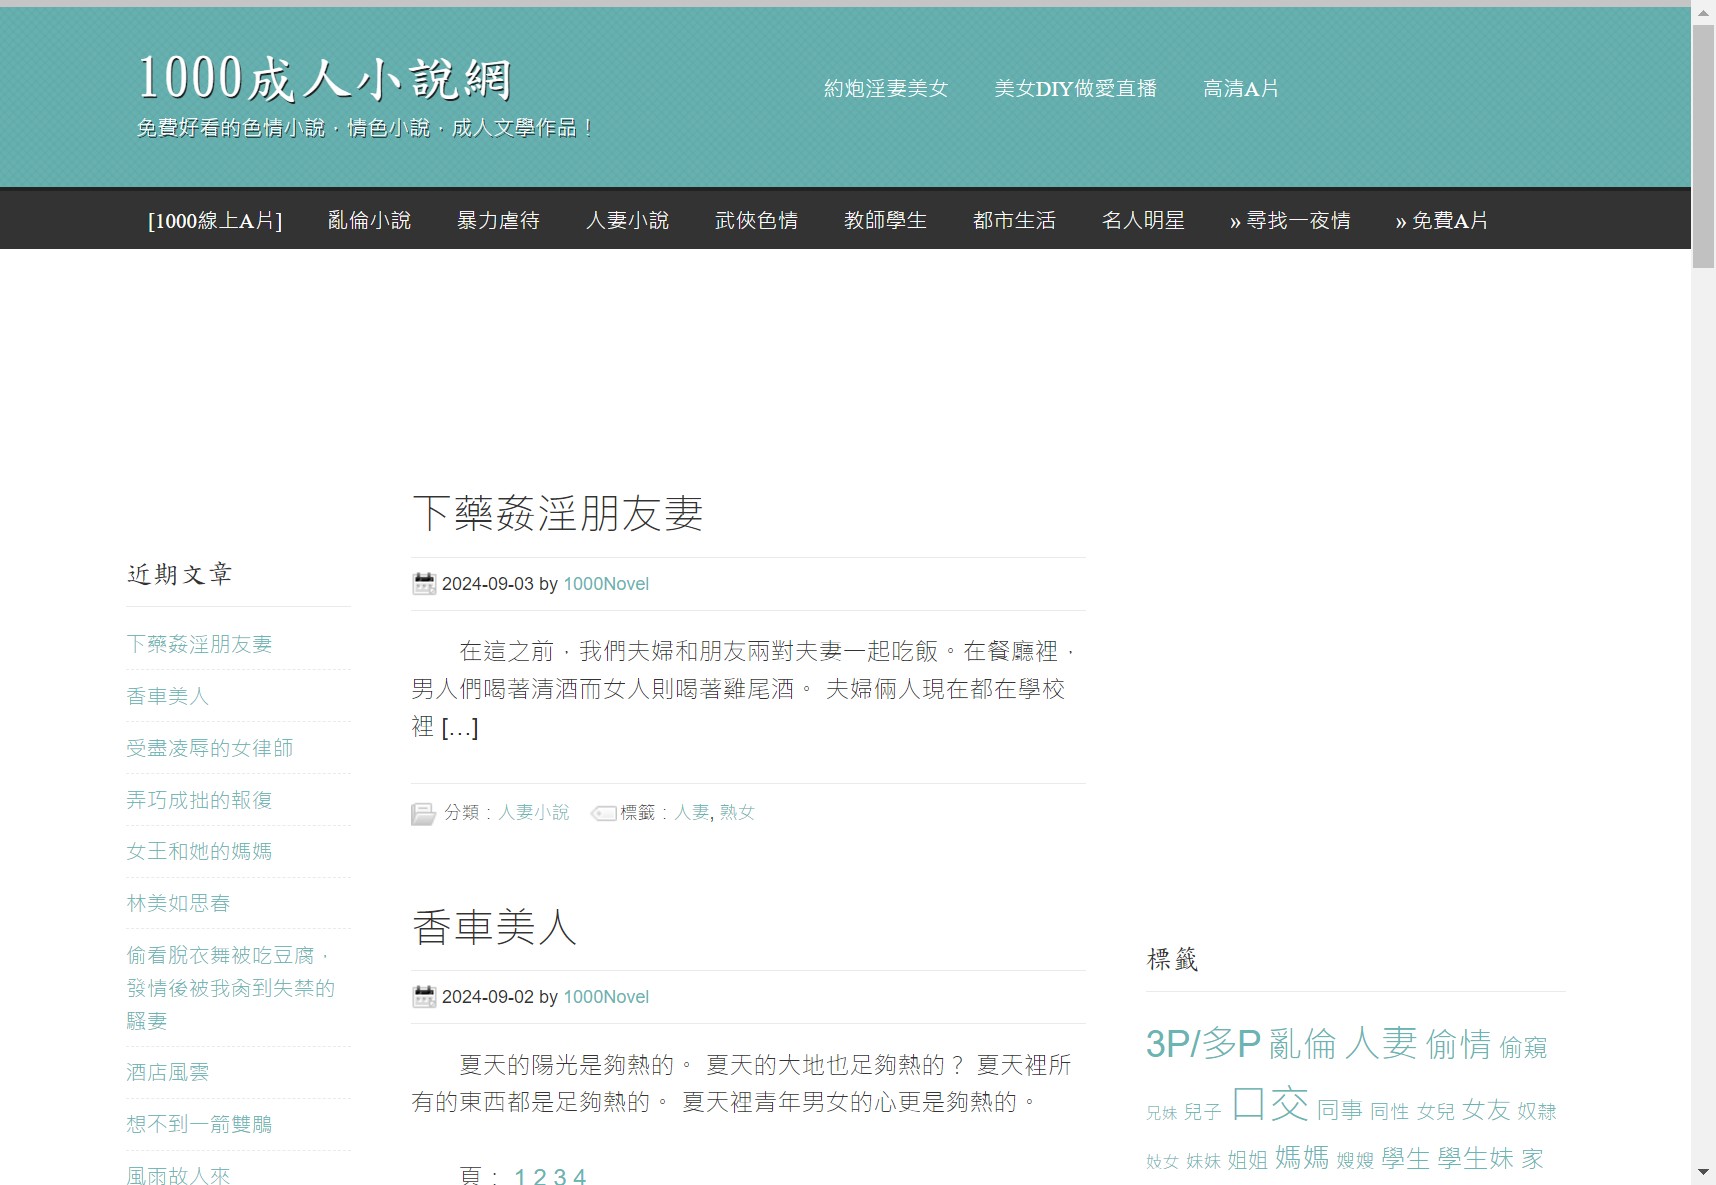The width and height of the screenshot is (1716, 1185).
Task: Select the 武俠色情 navigation entry
Action: [x=757, y=220]
